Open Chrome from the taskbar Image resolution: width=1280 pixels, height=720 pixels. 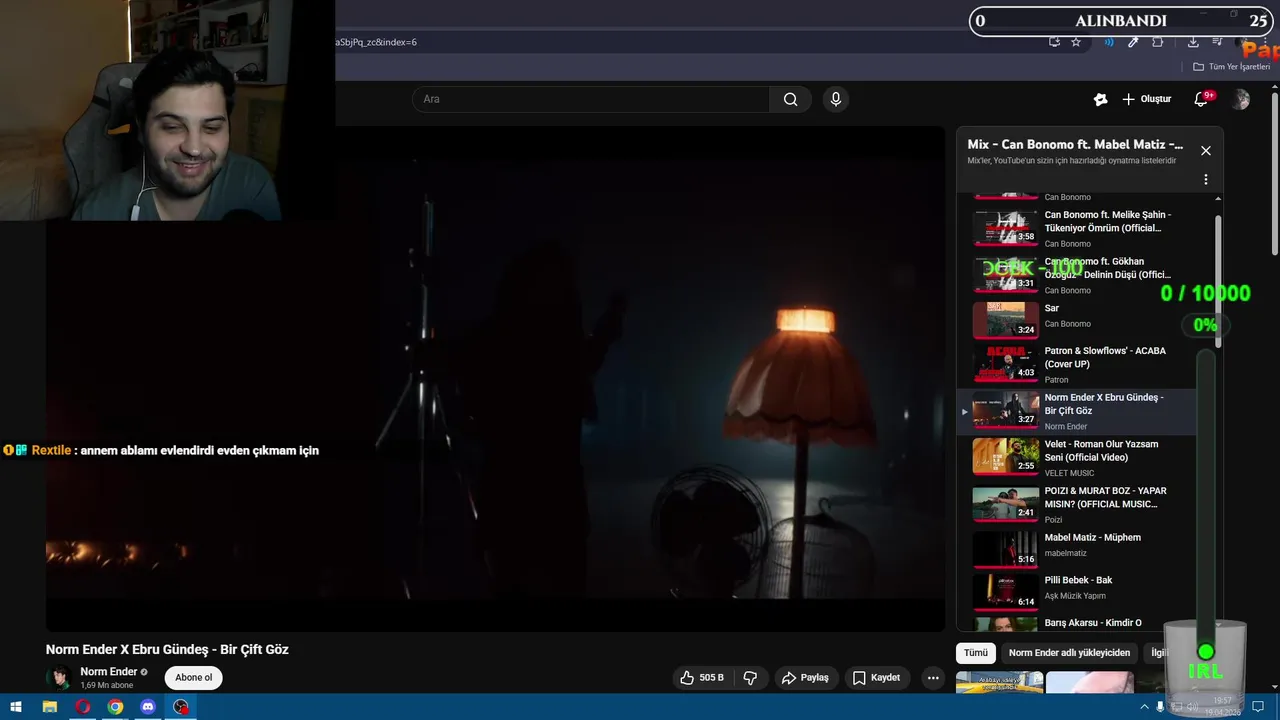[x=115, y=707]
